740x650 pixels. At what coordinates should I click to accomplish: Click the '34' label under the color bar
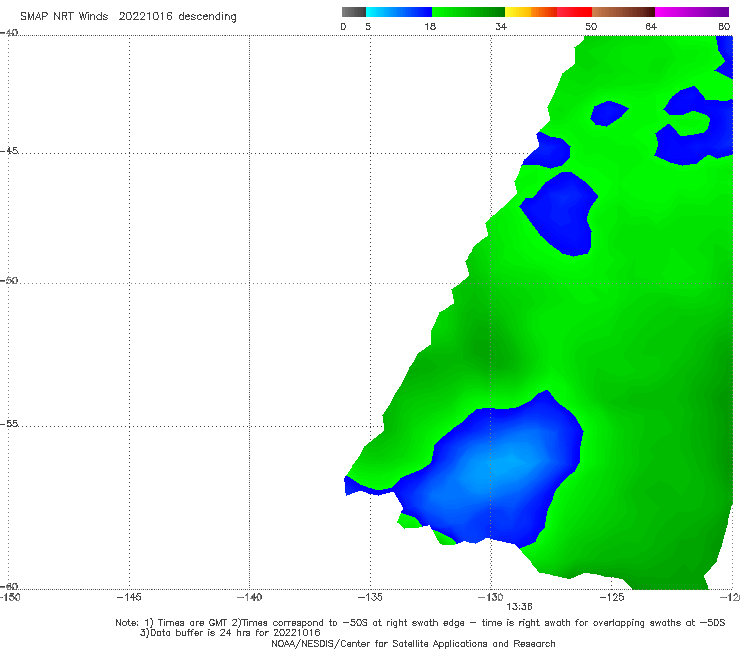point(501,27)
